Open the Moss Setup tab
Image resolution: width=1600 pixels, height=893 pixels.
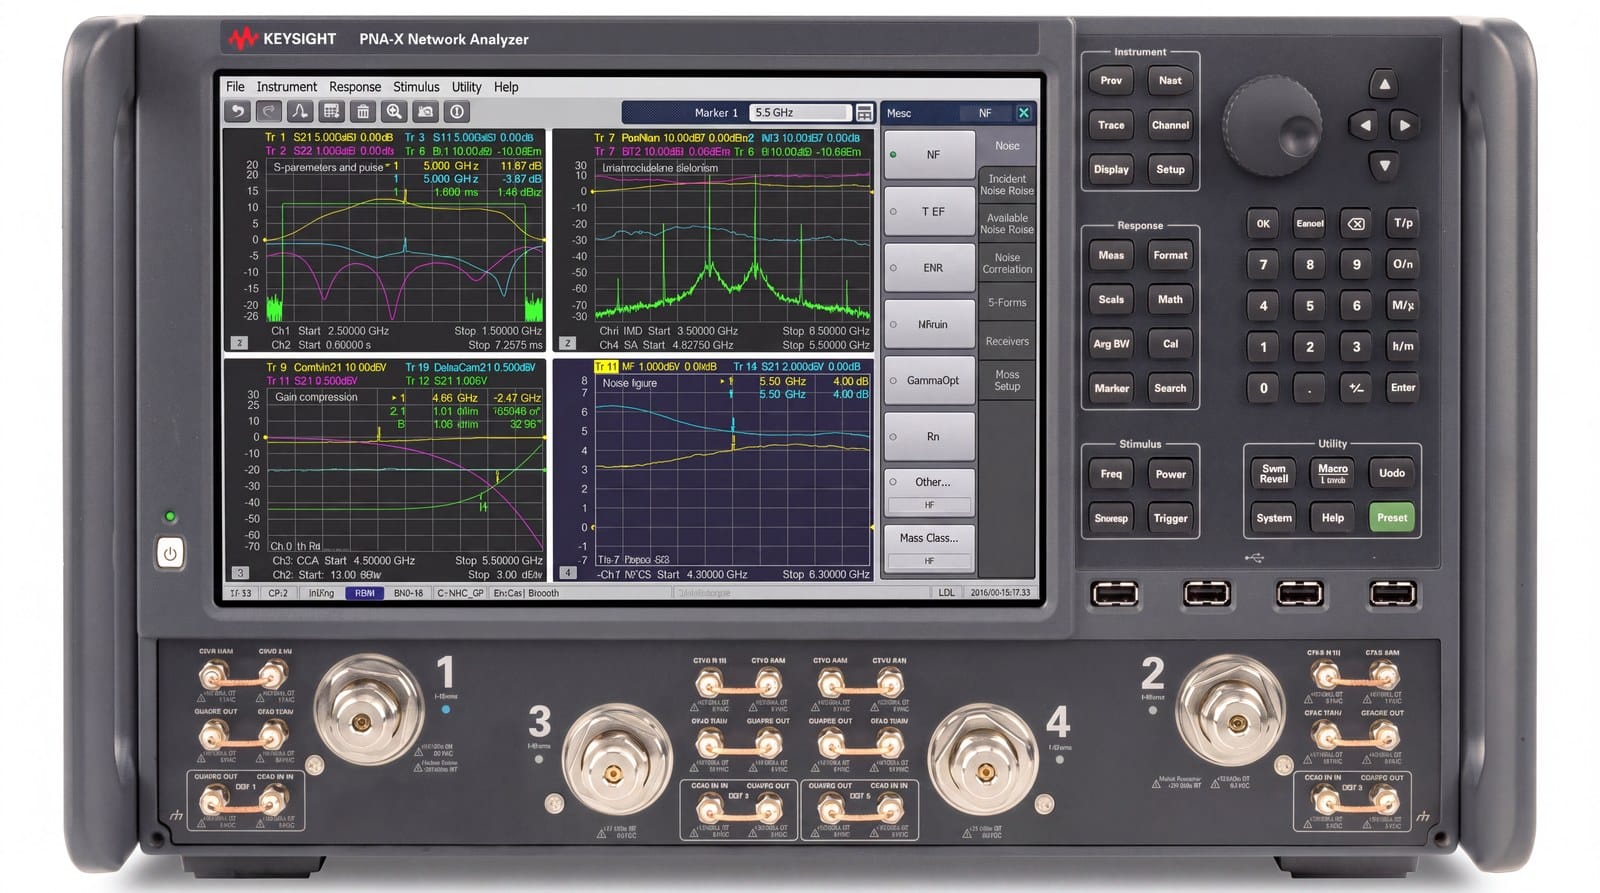tap(1007, 380)
